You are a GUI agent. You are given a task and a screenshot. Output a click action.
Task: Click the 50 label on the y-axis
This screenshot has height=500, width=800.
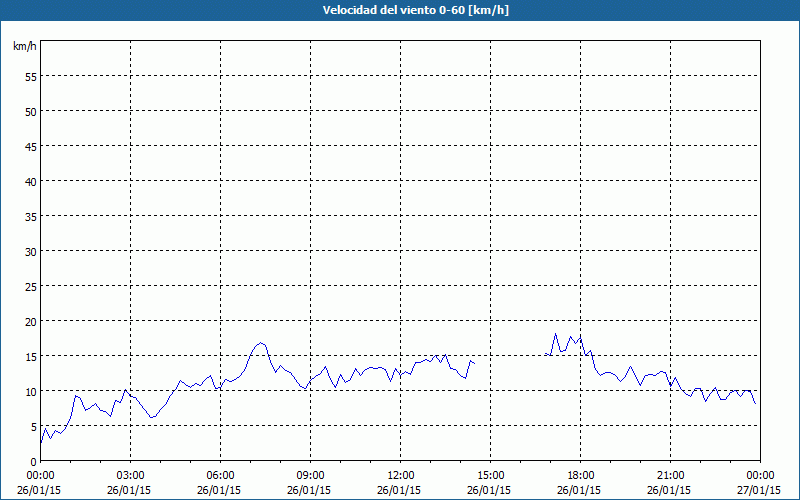tap(30, 111)
